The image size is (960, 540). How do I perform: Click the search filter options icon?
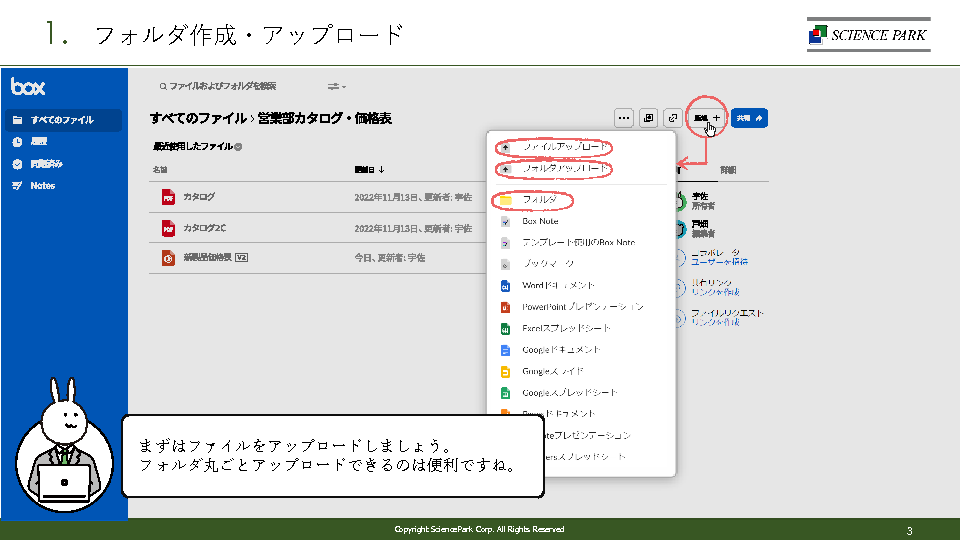pos(336,86)
